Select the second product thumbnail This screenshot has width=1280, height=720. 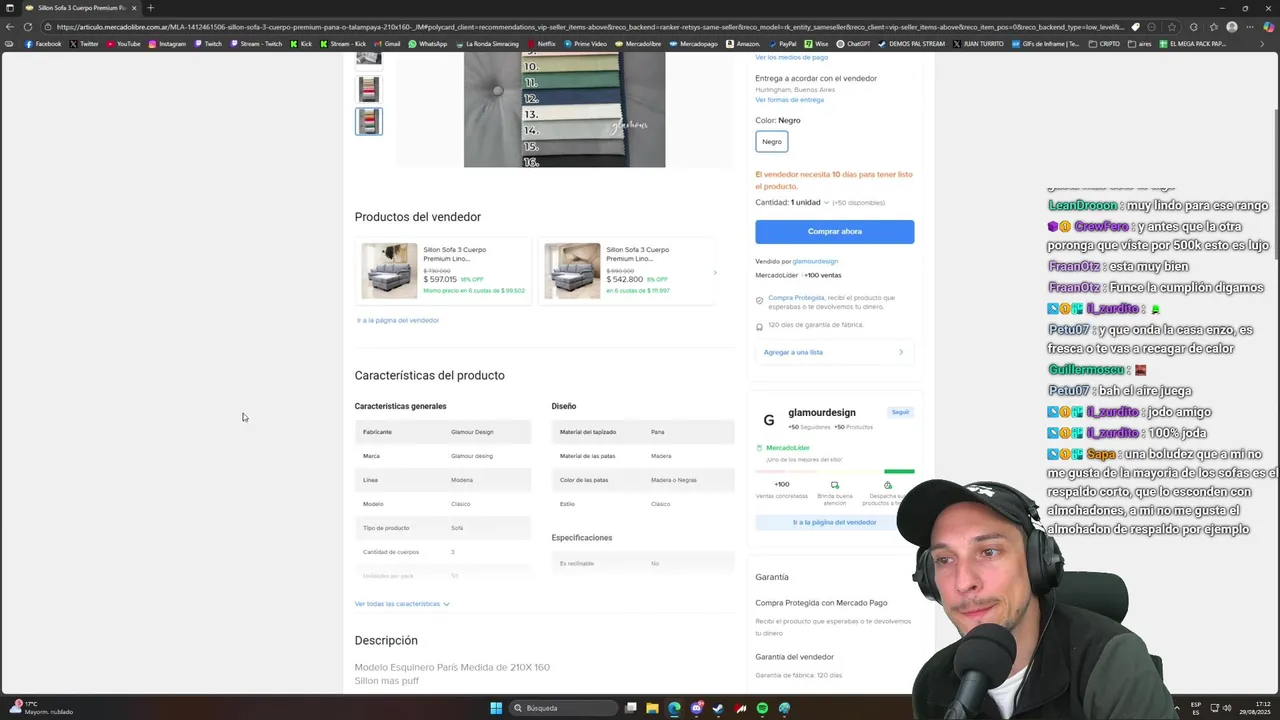[x=369, y=88]
